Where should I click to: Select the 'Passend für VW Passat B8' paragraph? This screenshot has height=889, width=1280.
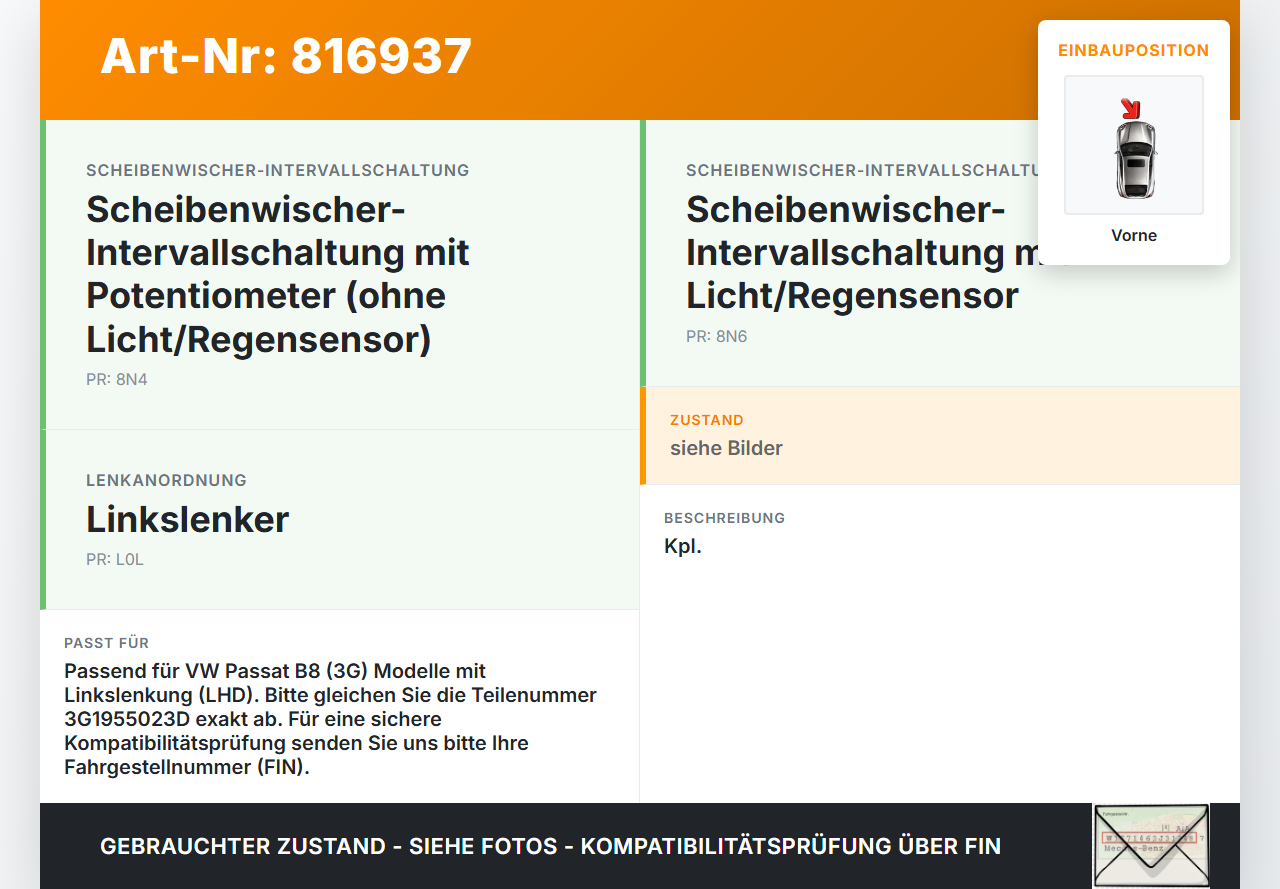pos(331,719)
